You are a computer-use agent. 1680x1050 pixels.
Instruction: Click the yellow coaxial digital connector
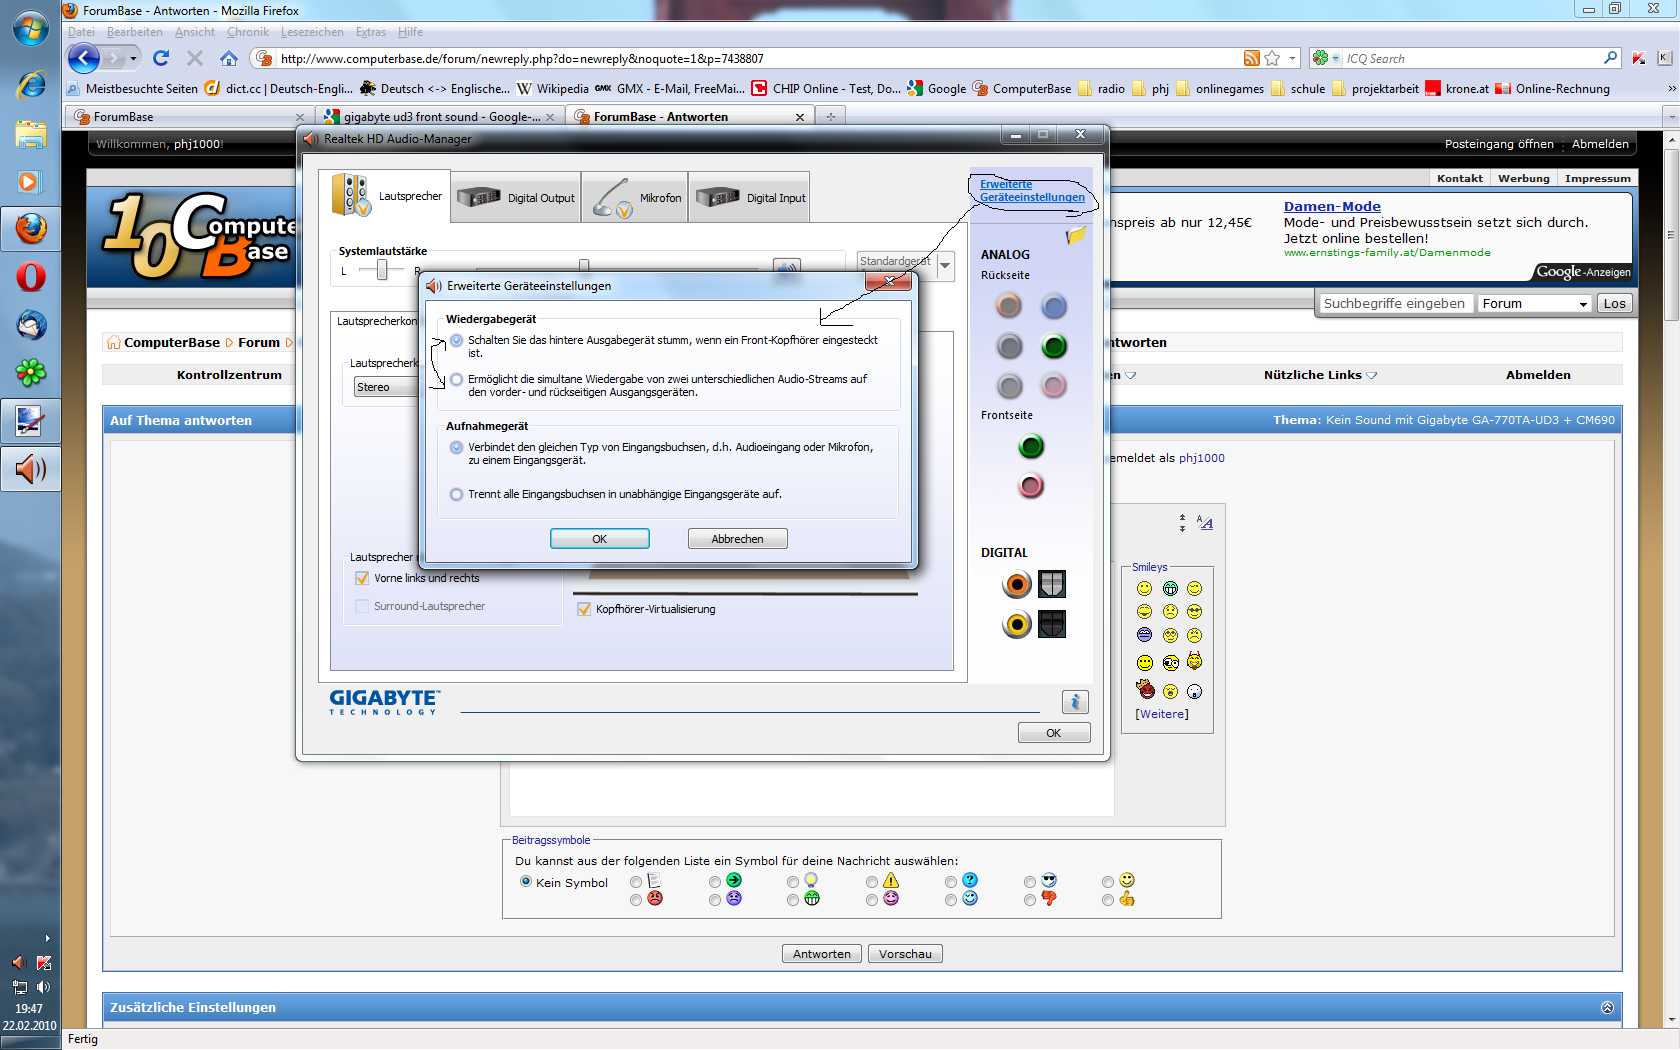click(x=1017, y=624)
